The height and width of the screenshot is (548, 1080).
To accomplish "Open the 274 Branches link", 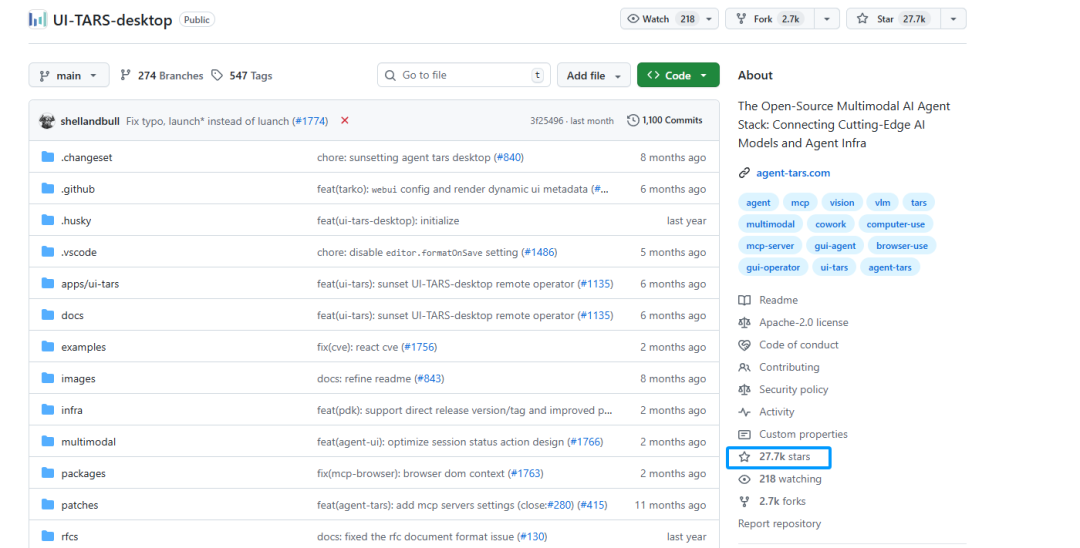I will pos(162,76).
